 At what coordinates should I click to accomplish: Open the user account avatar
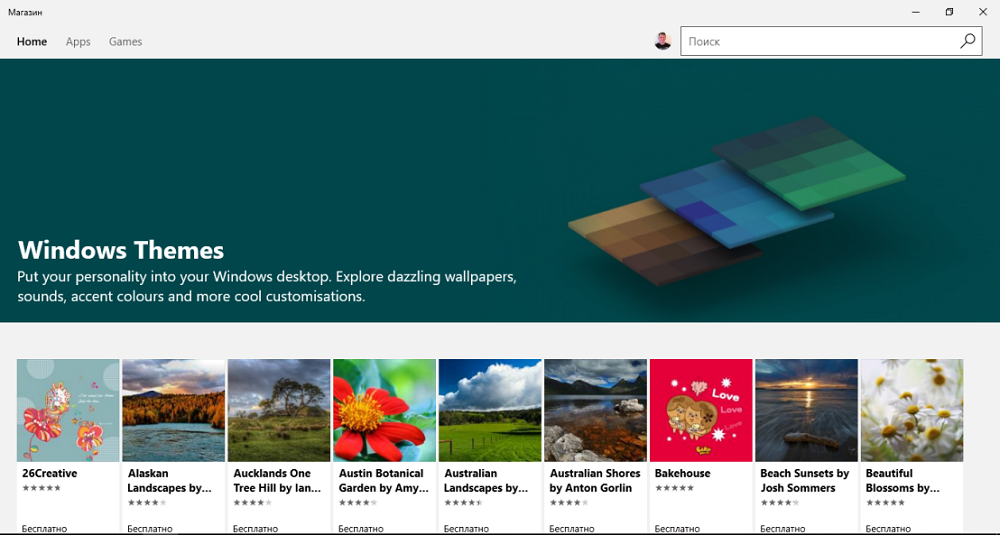point(663,41)
